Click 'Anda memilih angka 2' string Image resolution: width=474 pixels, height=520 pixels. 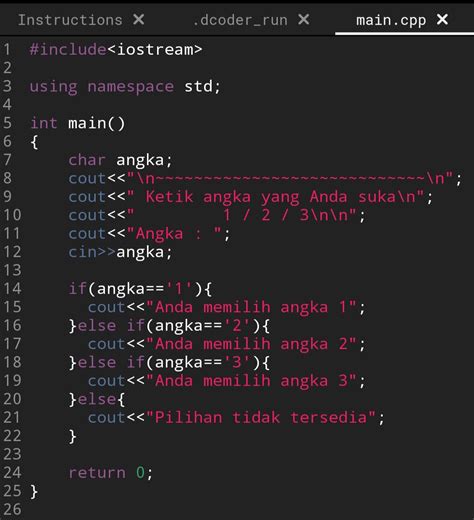(251, 344)
